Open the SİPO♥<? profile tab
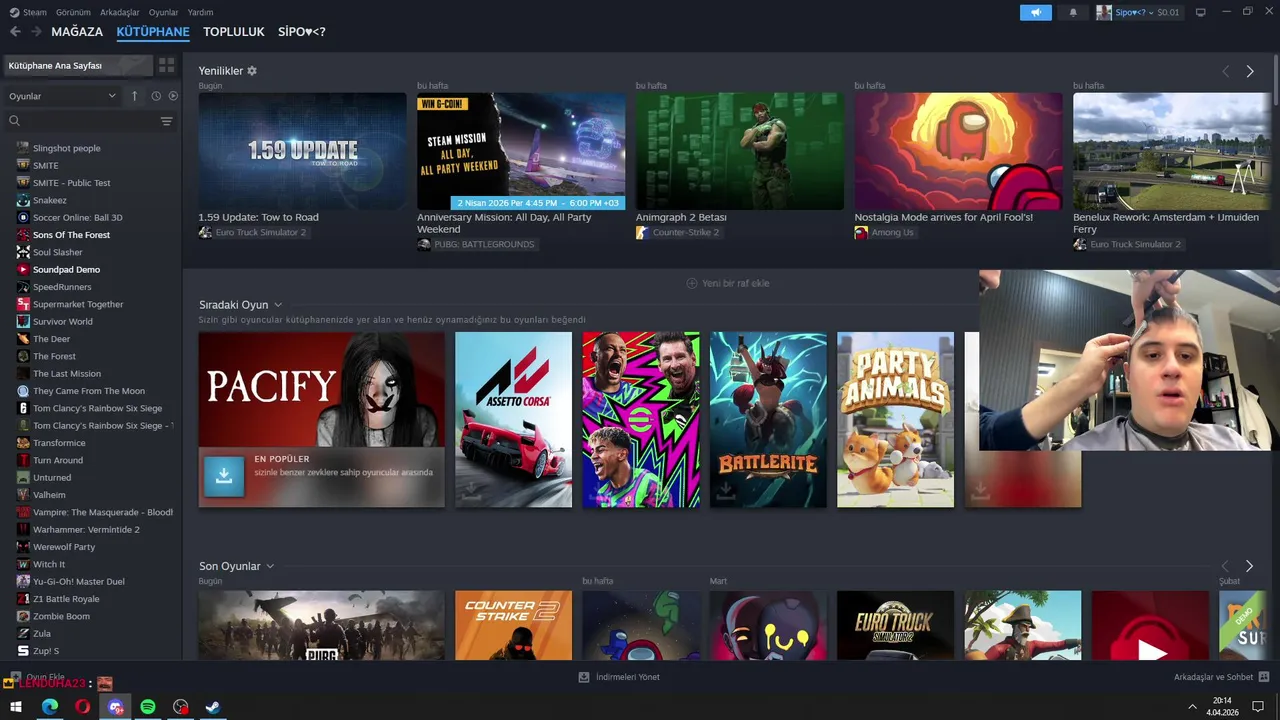1280x720 pixels. 301,32
